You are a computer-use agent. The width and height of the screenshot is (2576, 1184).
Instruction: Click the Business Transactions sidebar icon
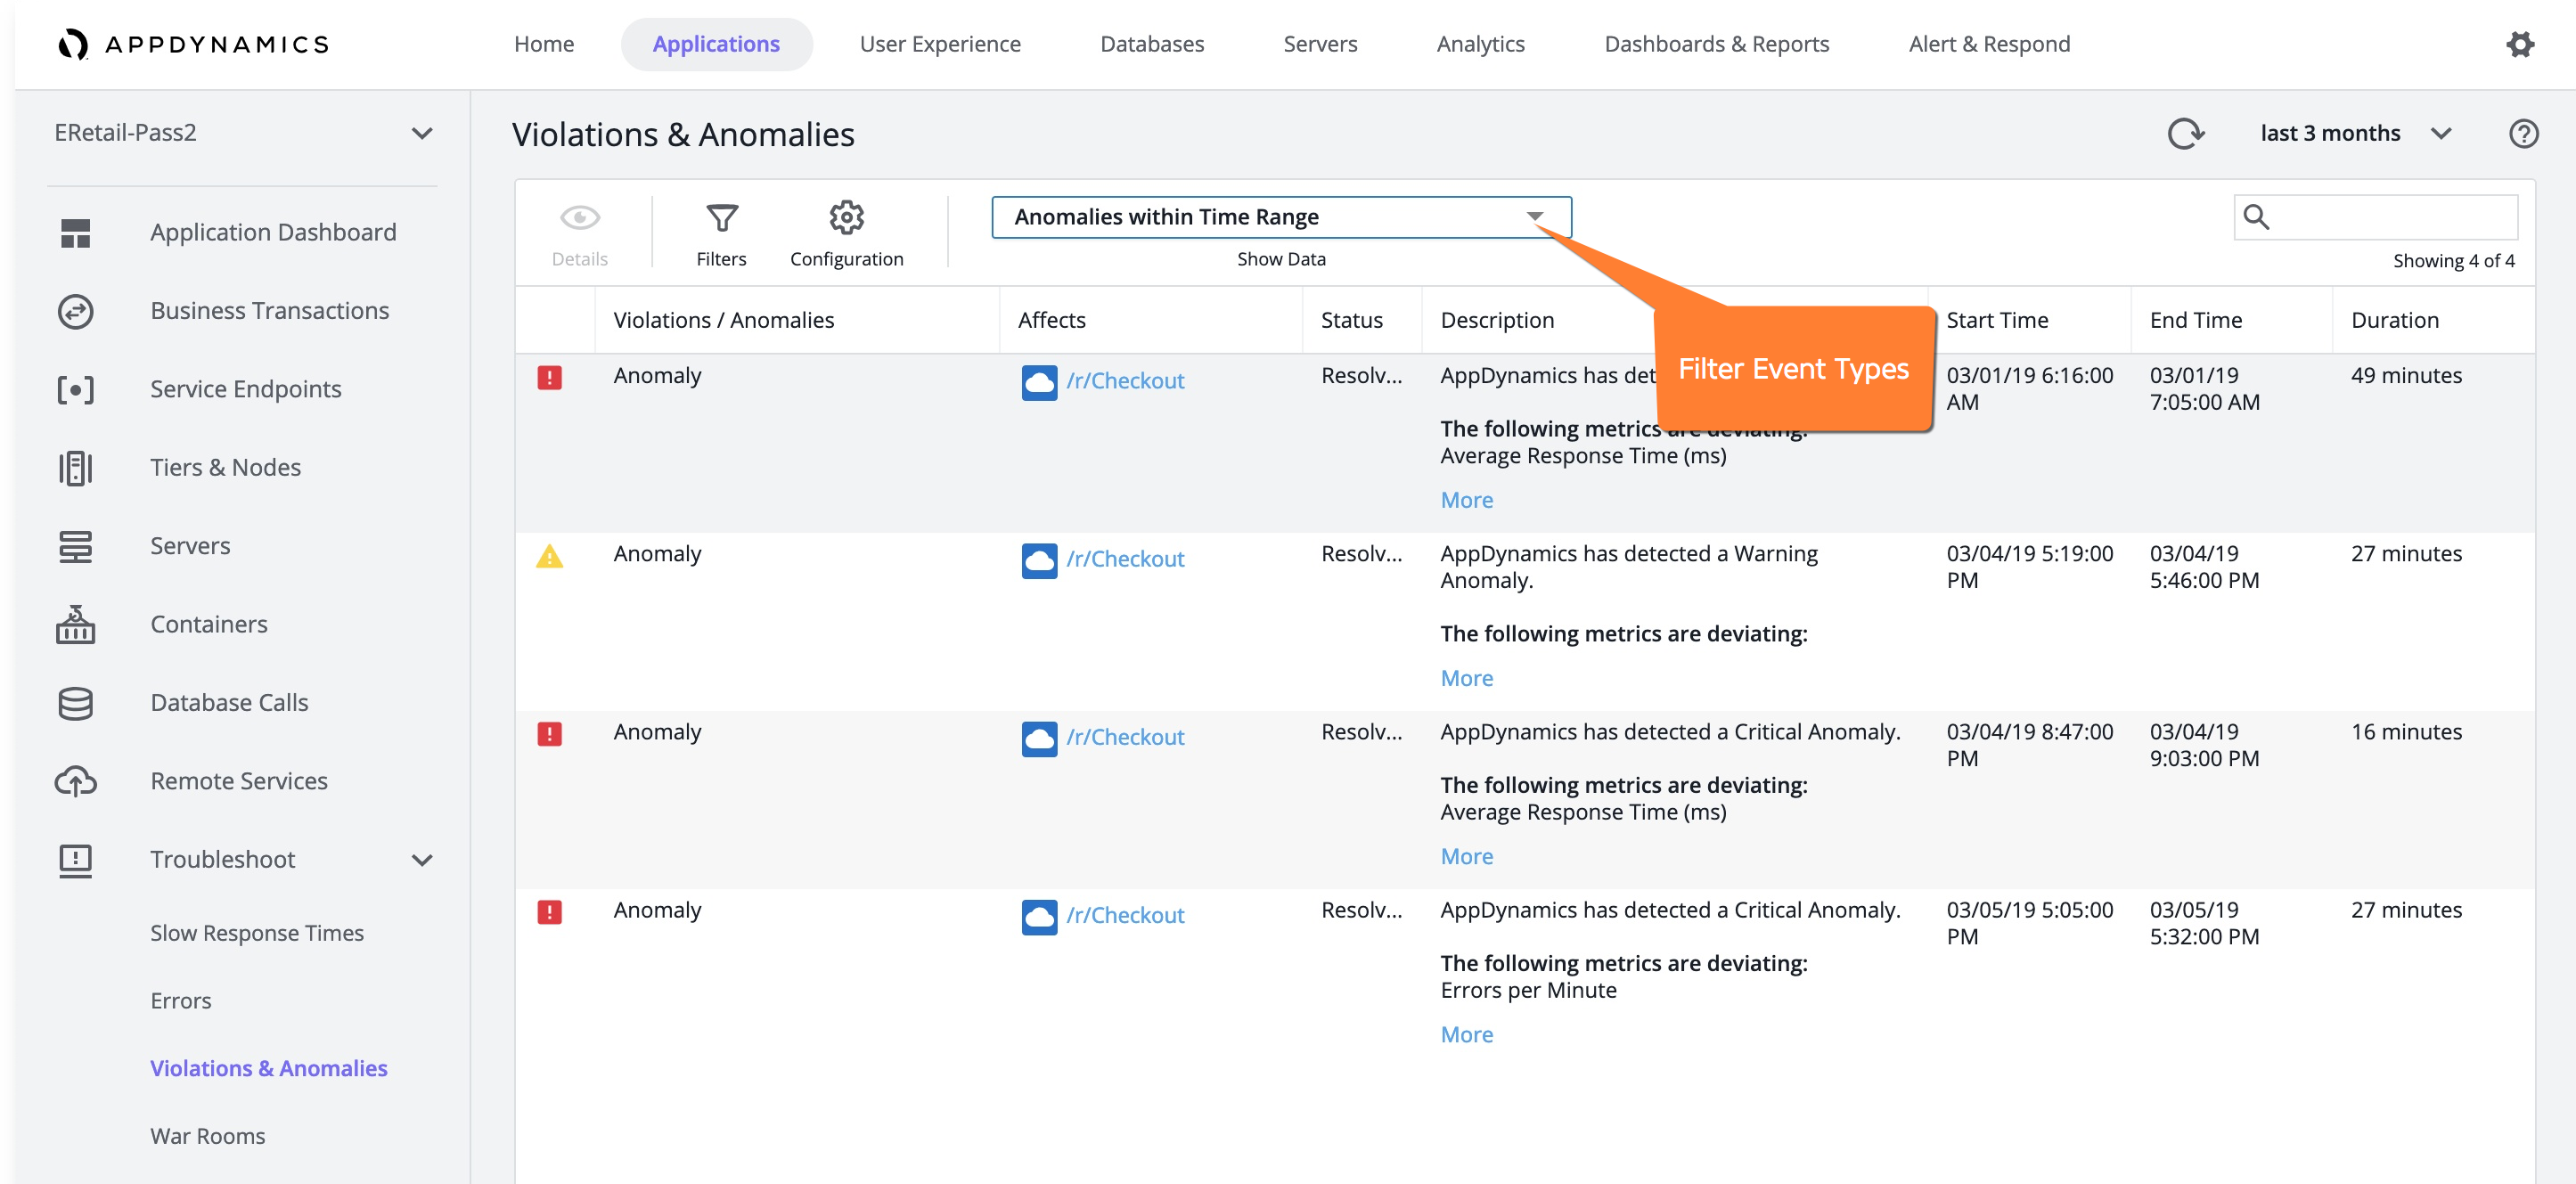coord(75,311)
